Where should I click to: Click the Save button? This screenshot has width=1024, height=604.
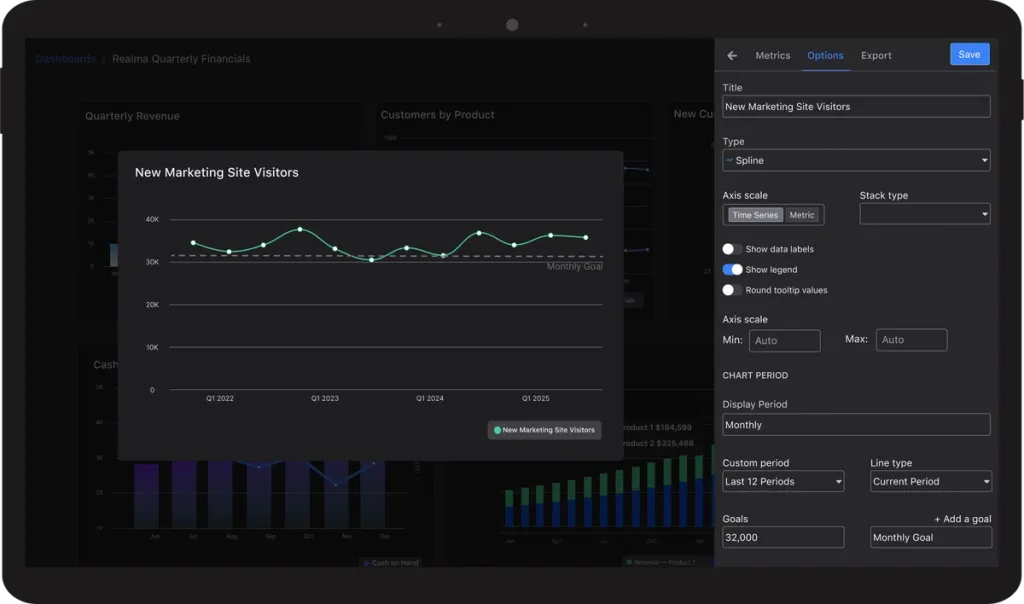click(x=969, y=54)
